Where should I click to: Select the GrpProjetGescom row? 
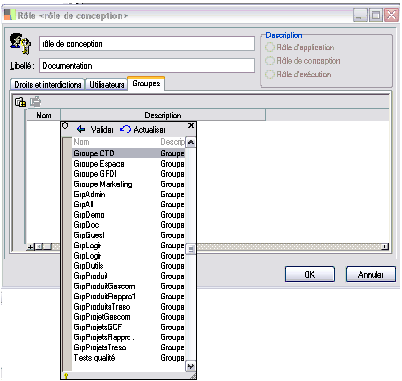pyautogui.click(x=129, y=317)
